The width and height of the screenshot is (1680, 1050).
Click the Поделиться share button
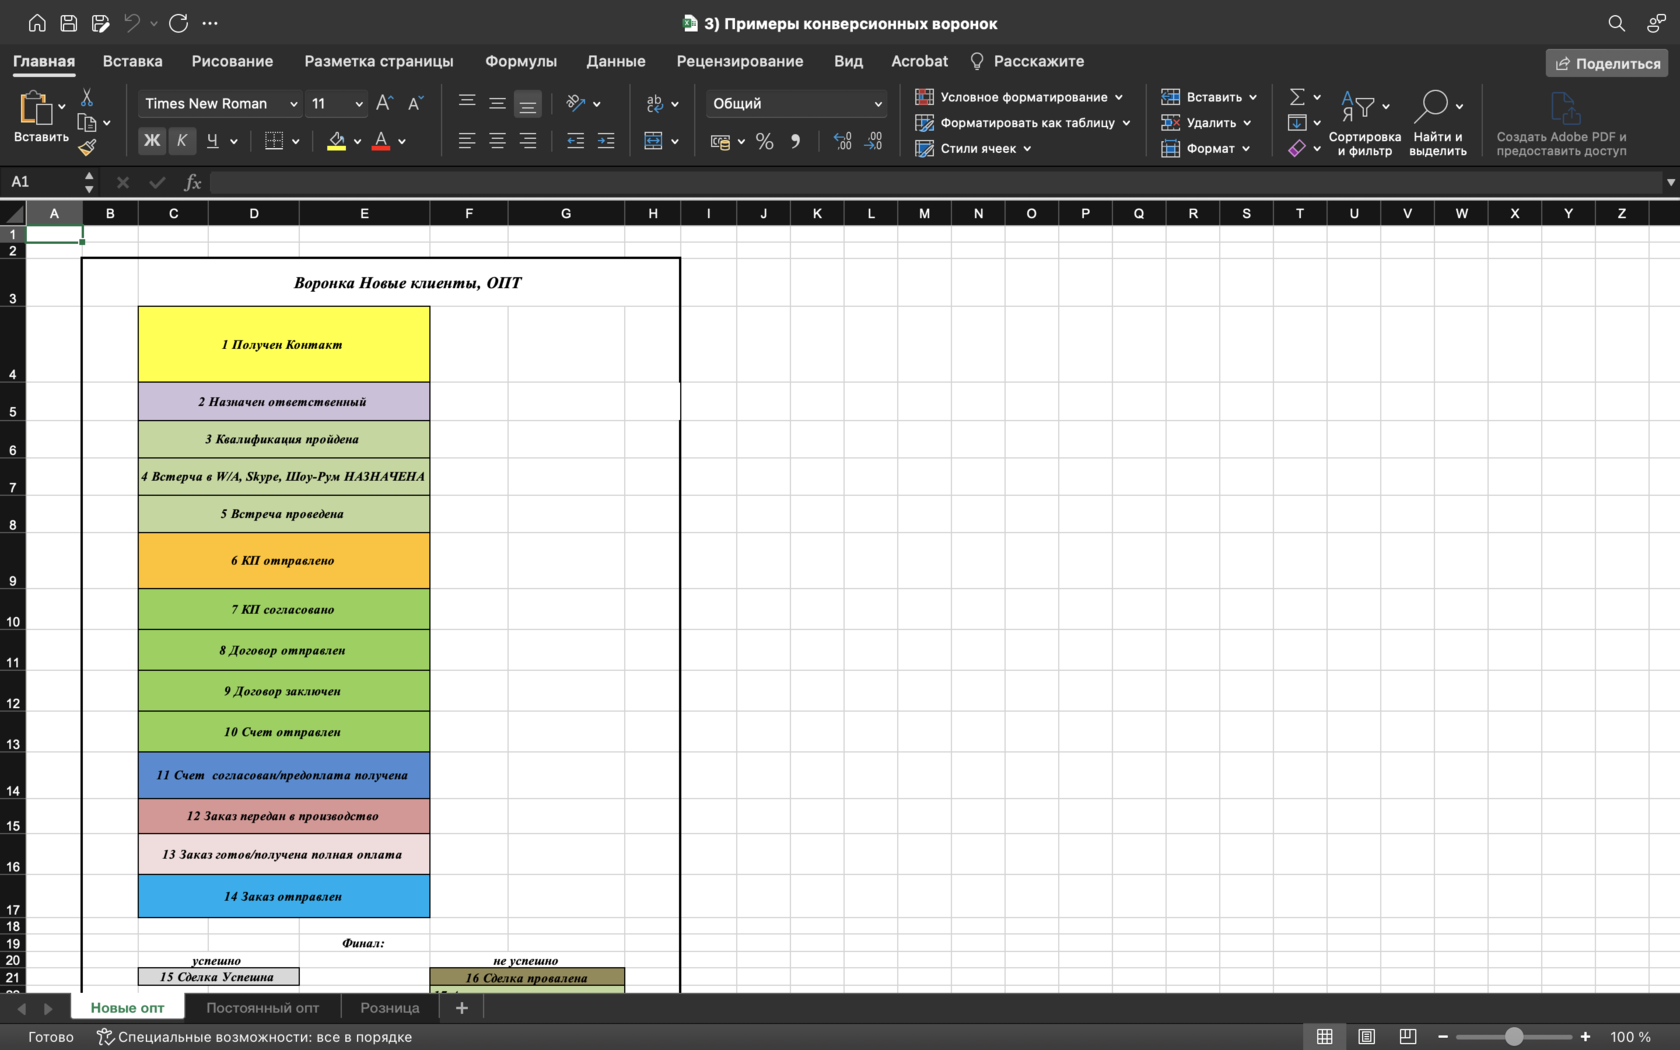(x=1606, y=63)
